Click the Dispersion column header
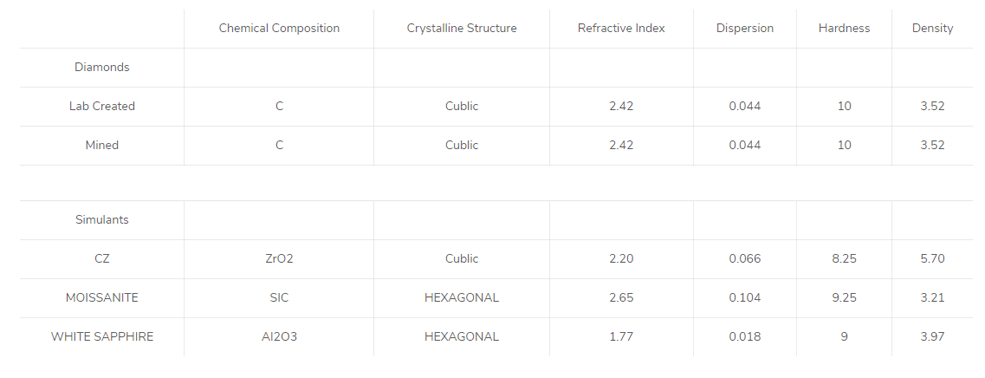 pyautogui.click(x=745, y=28)
